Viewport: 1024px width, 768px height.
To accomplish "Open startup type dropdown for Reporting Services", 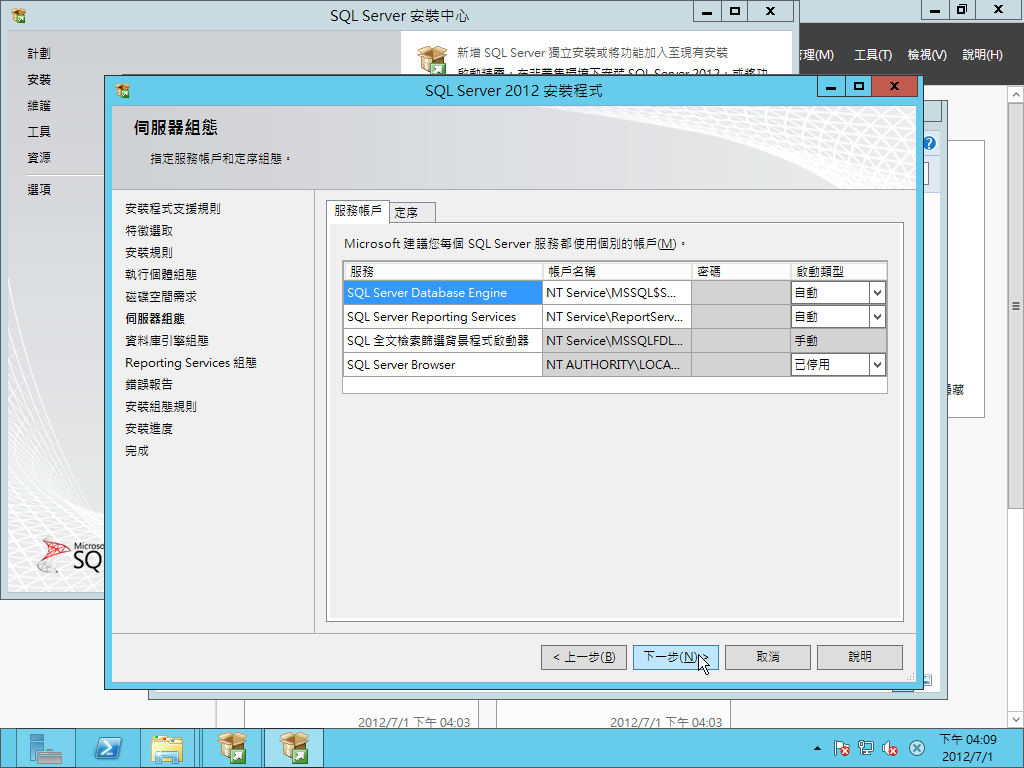I will 877,317.
